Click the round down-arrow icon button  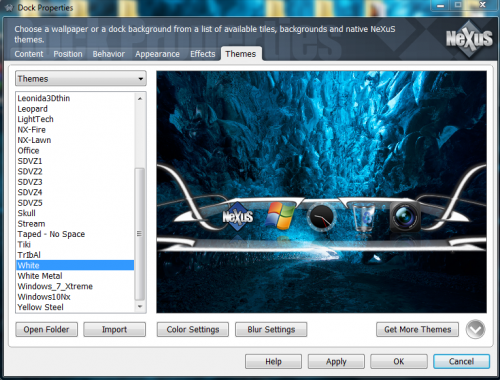(475, 329)
